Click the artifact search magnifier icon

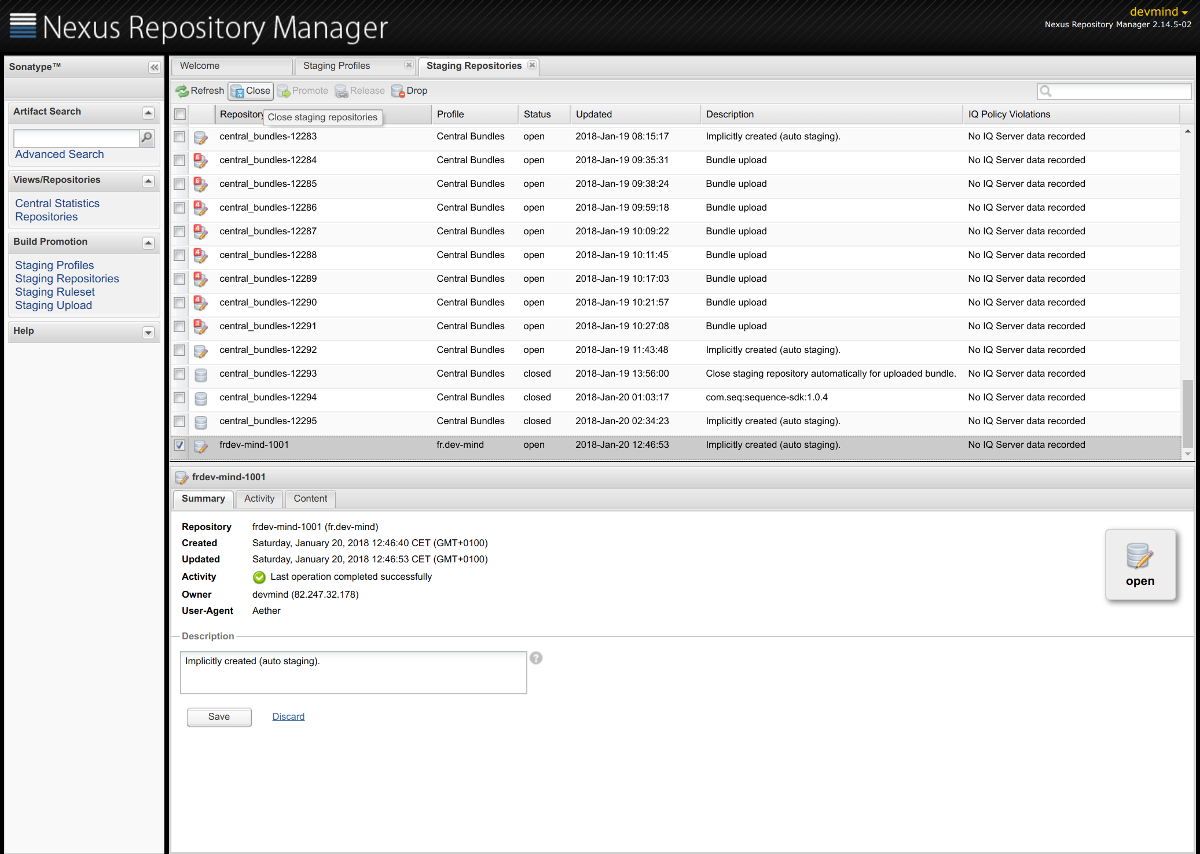point(147,138)
